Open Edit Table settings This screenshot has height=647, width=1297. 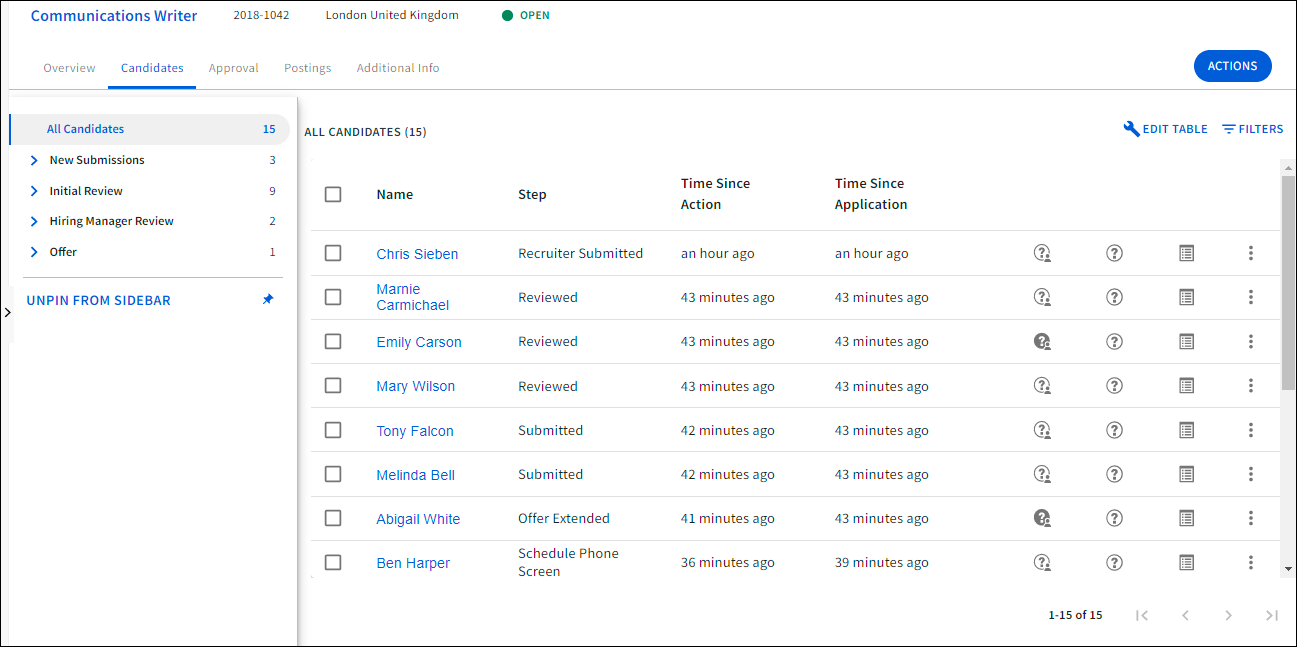point(1166,129)
